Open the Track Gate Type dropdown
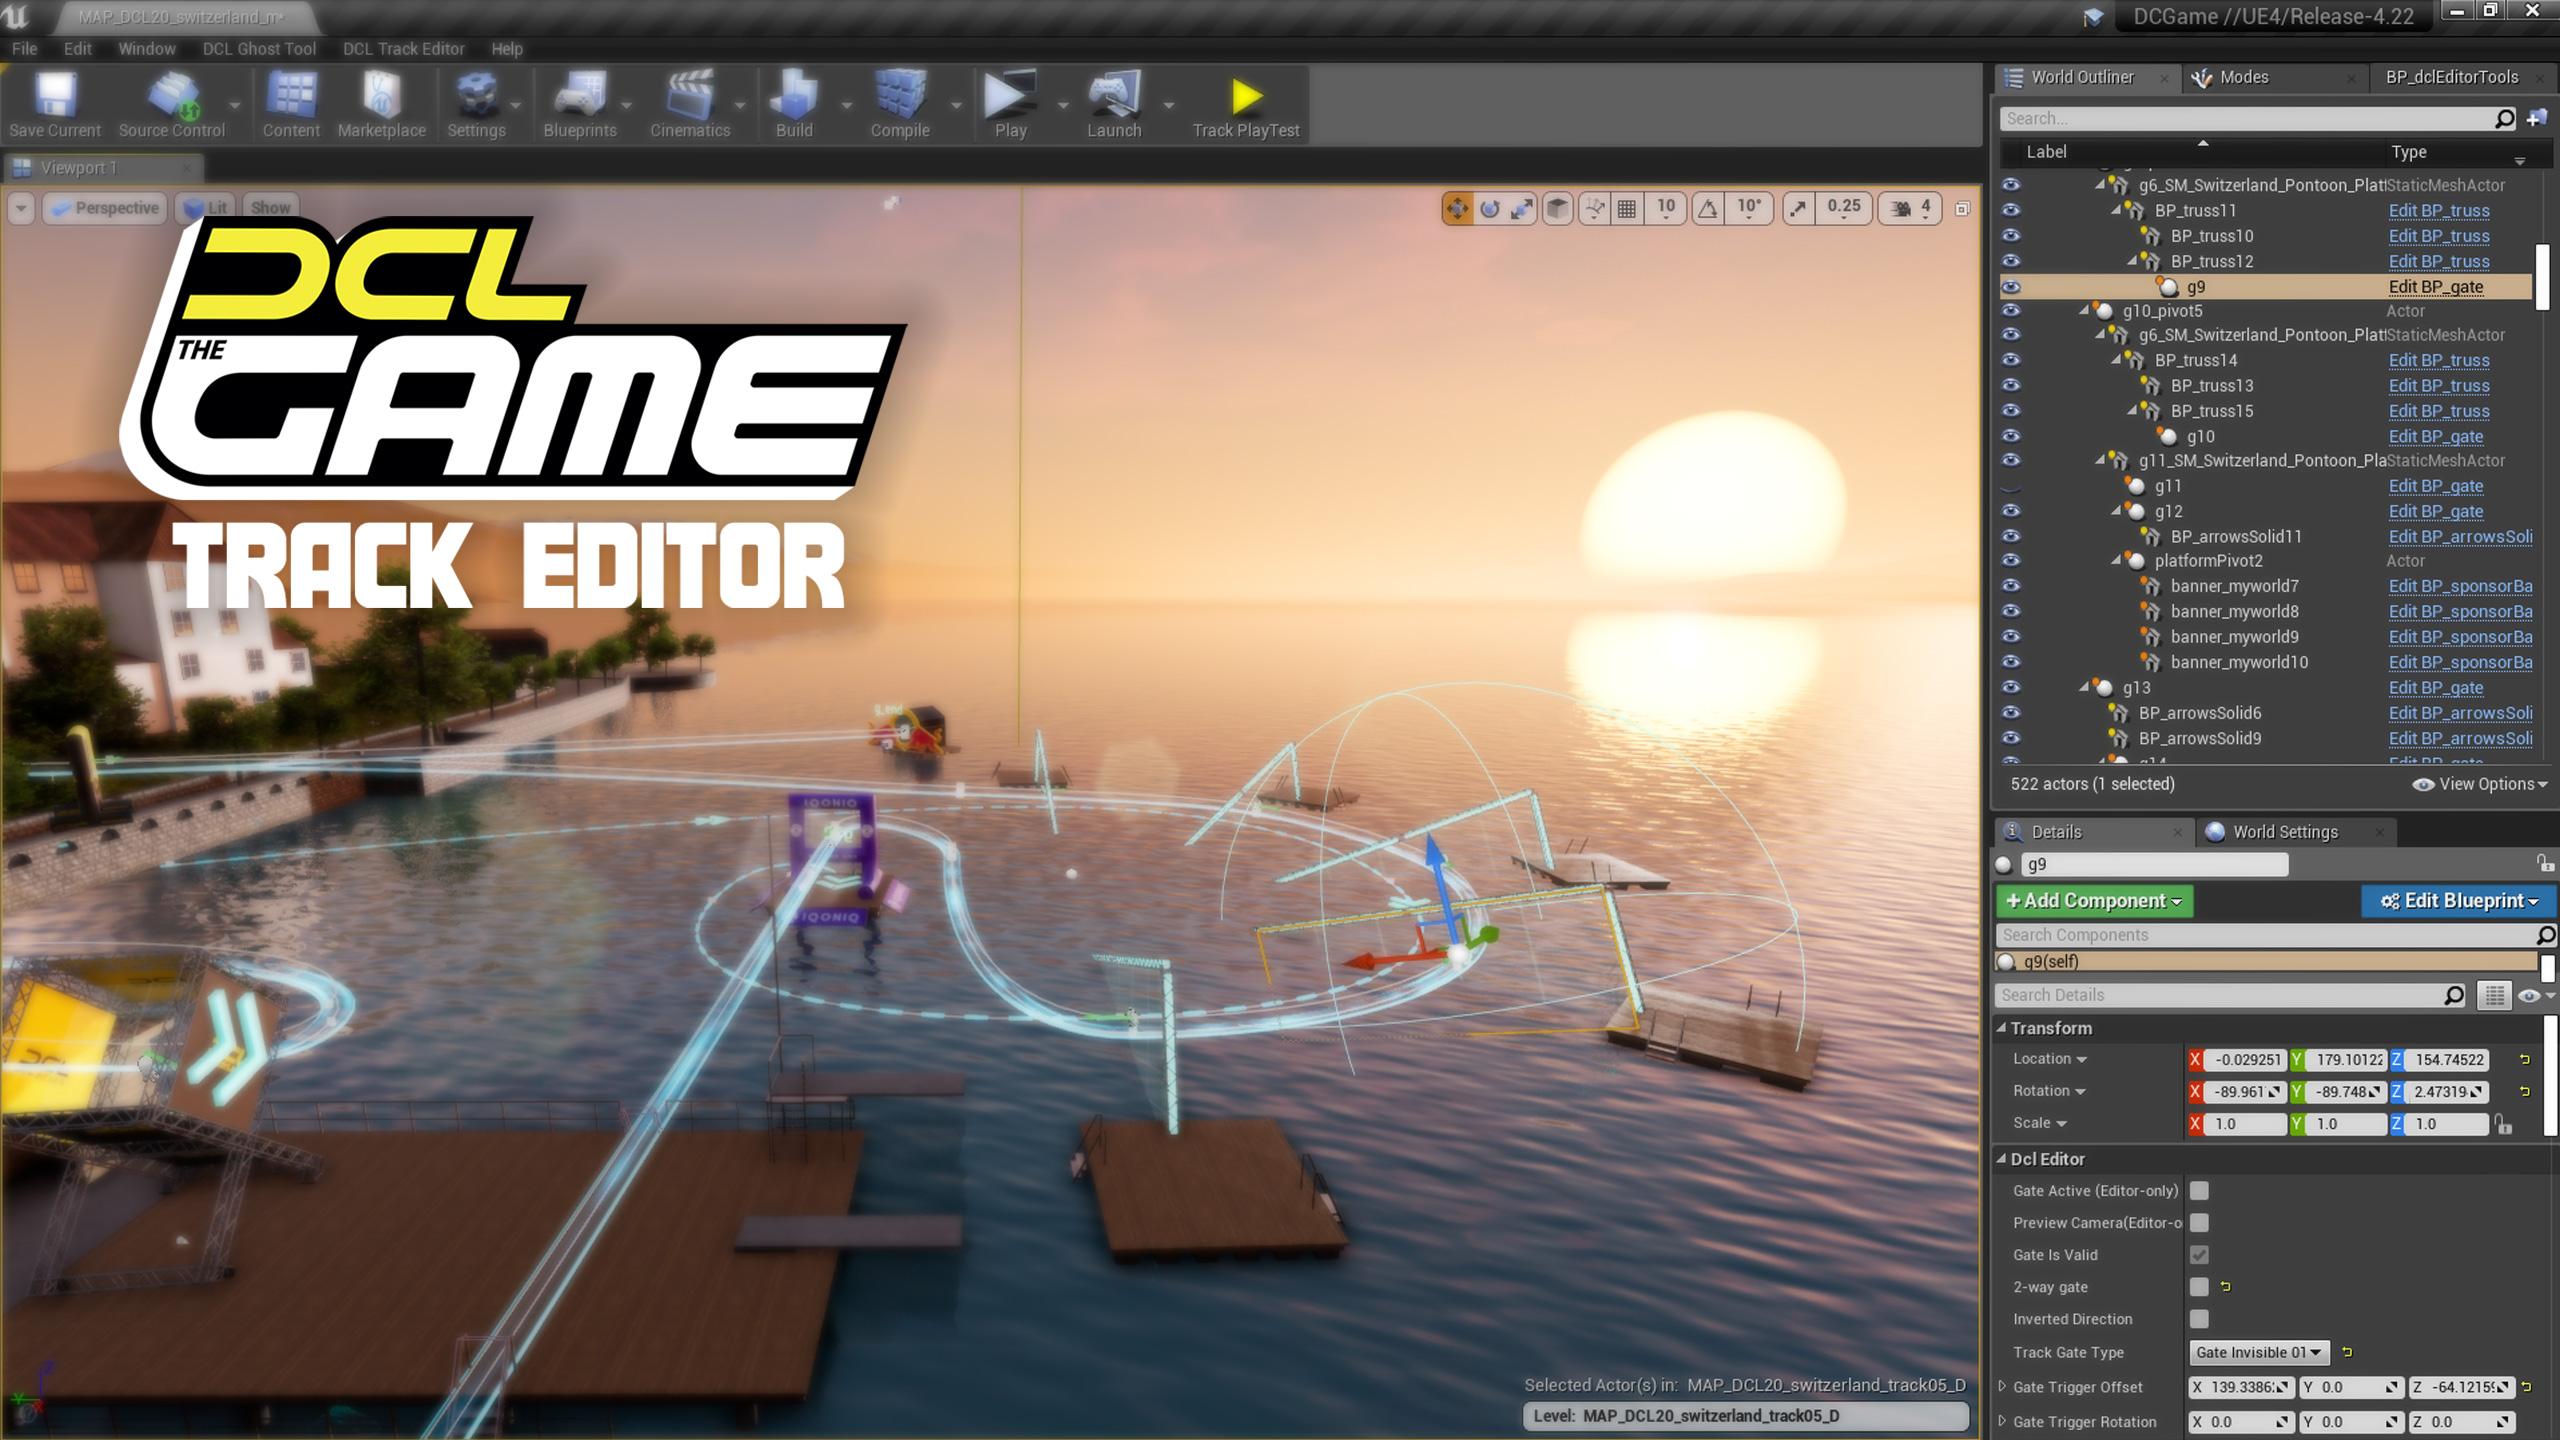Viewport: 2560px width, 1440px height. click(x=2258, y=1352)
